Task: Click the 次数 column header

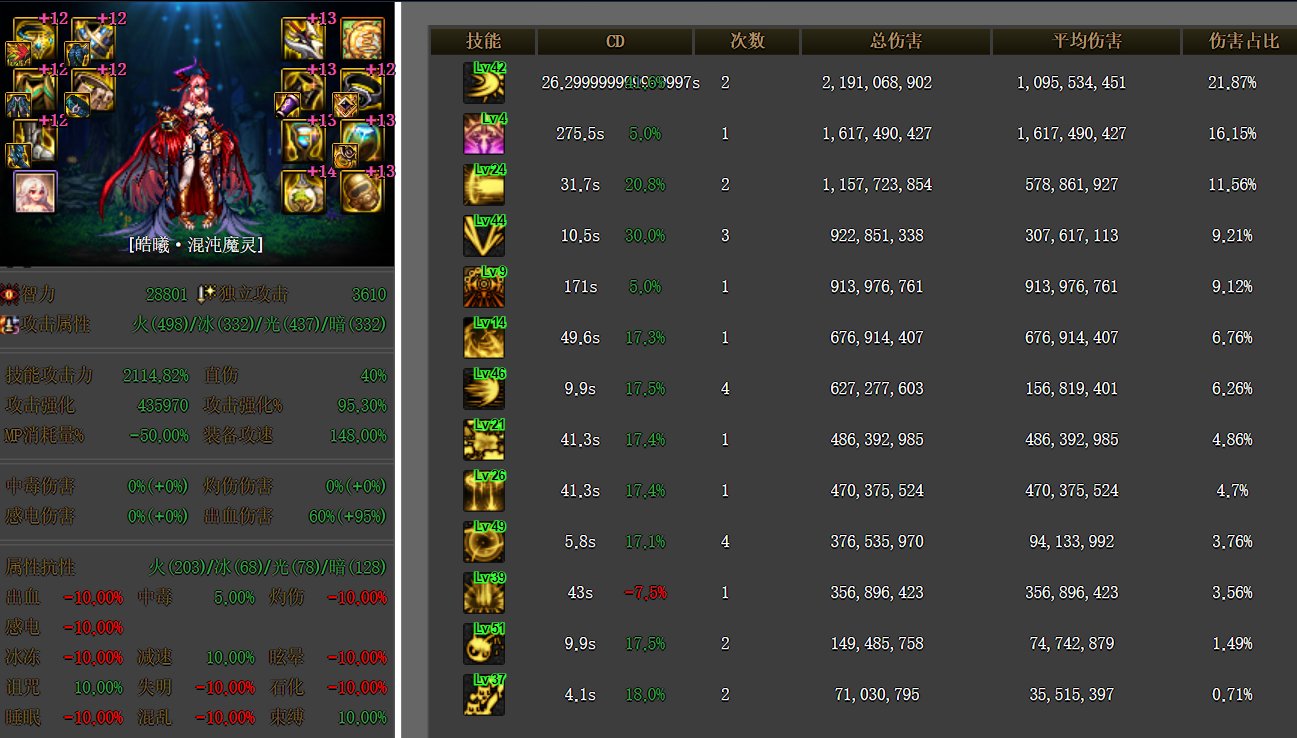Action: point(747,41)
